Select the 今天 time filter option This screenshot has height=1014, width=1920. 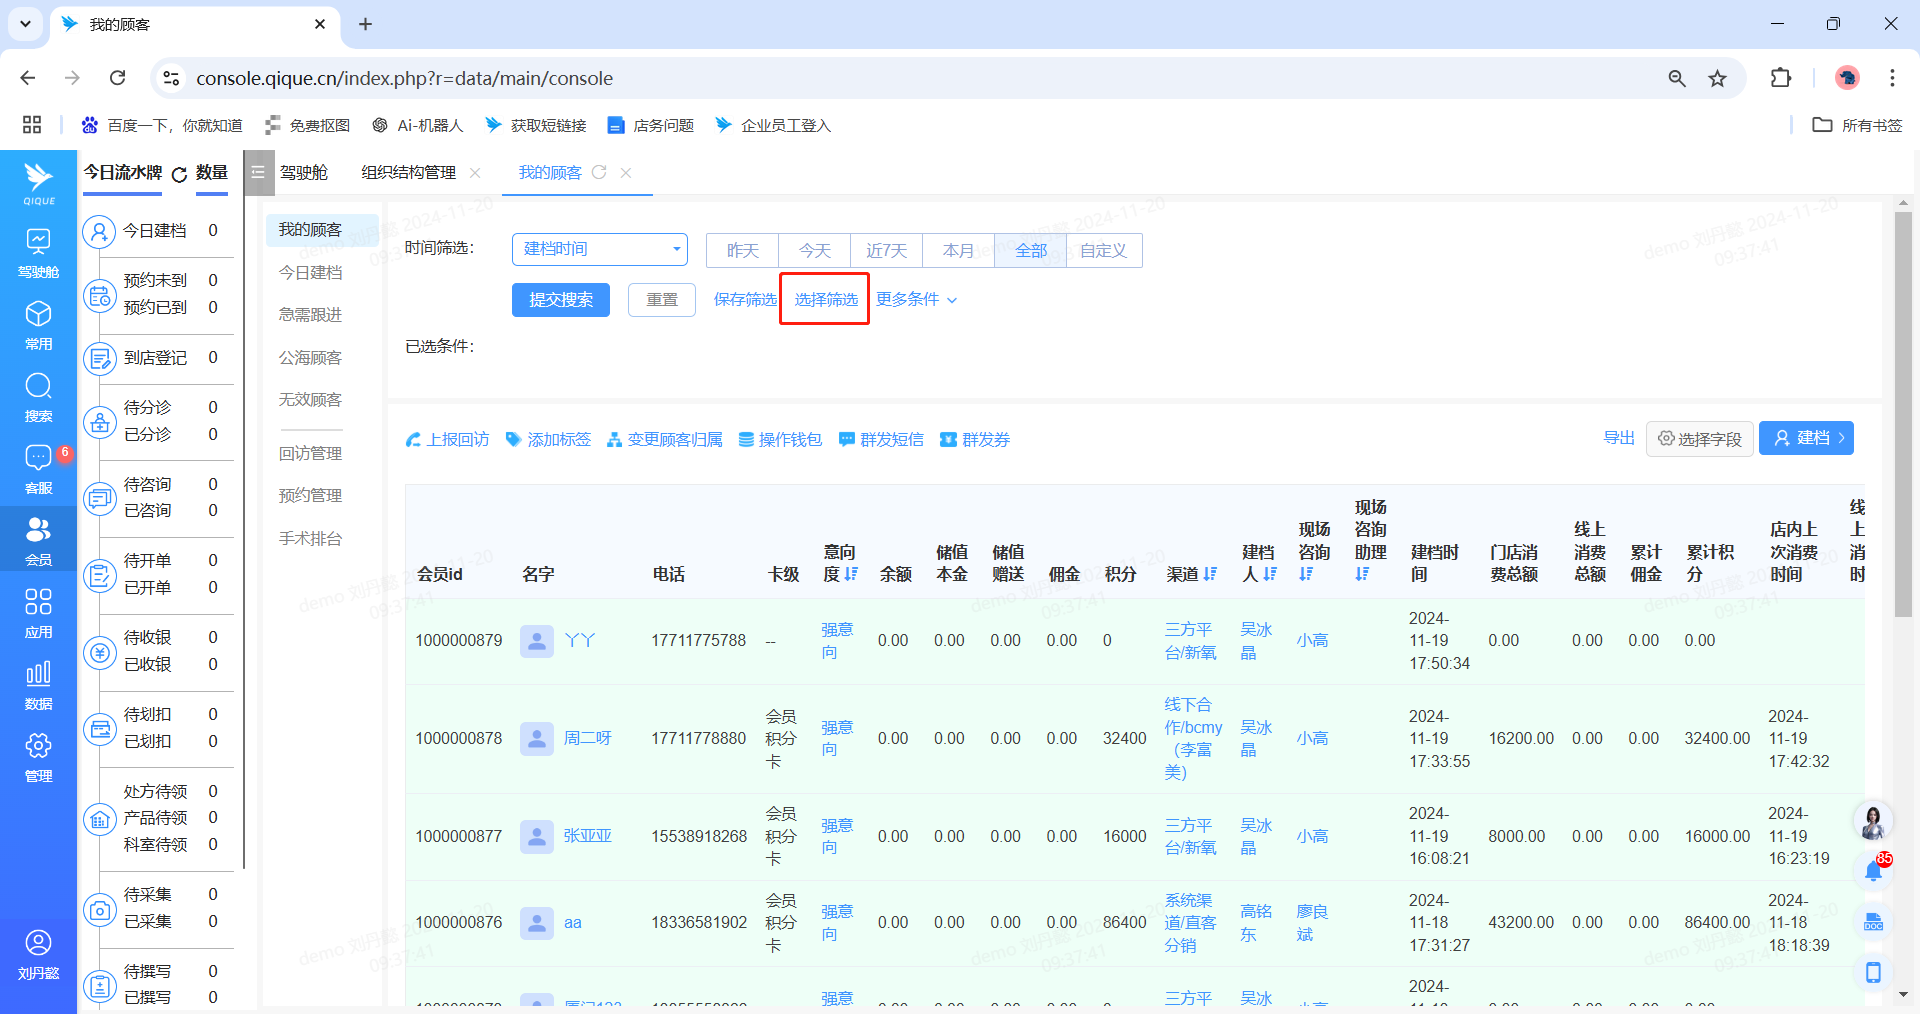click(x=814, y=250)
